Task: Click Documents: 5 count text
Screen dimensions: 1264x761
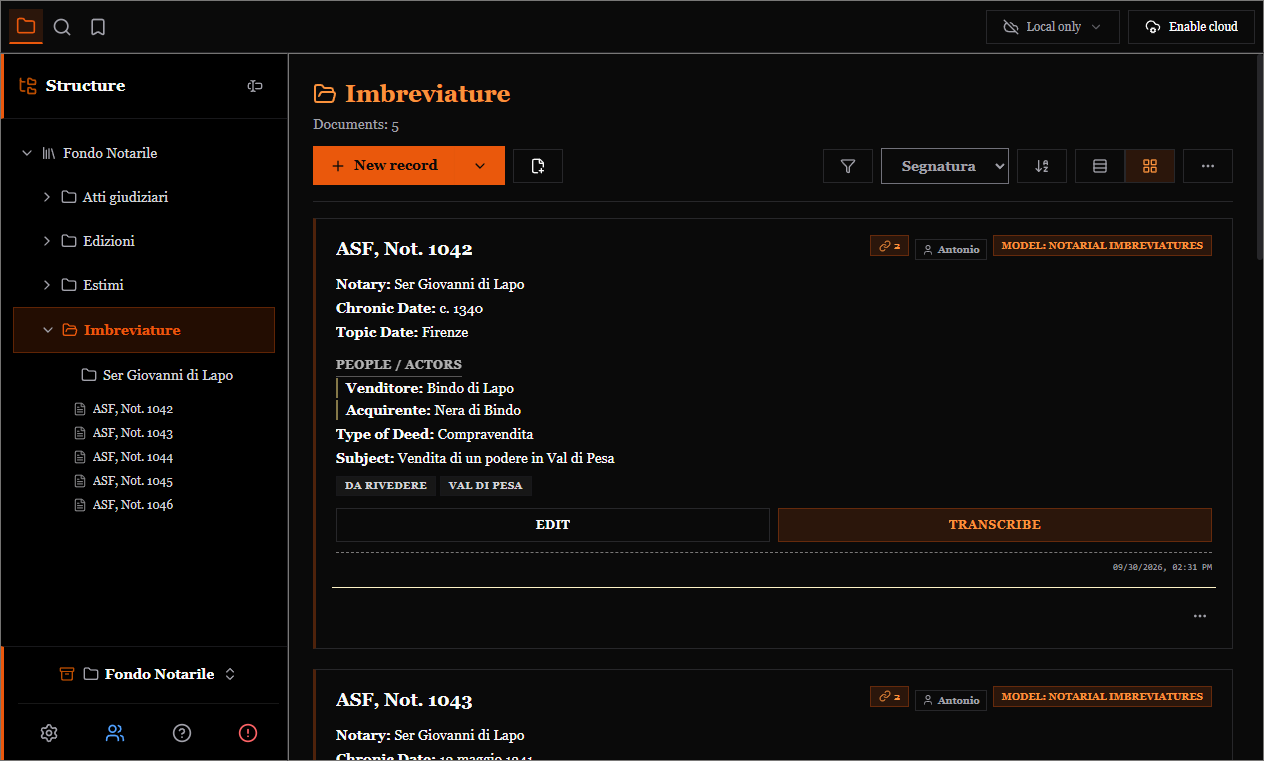Action: [x=356, y=125]
